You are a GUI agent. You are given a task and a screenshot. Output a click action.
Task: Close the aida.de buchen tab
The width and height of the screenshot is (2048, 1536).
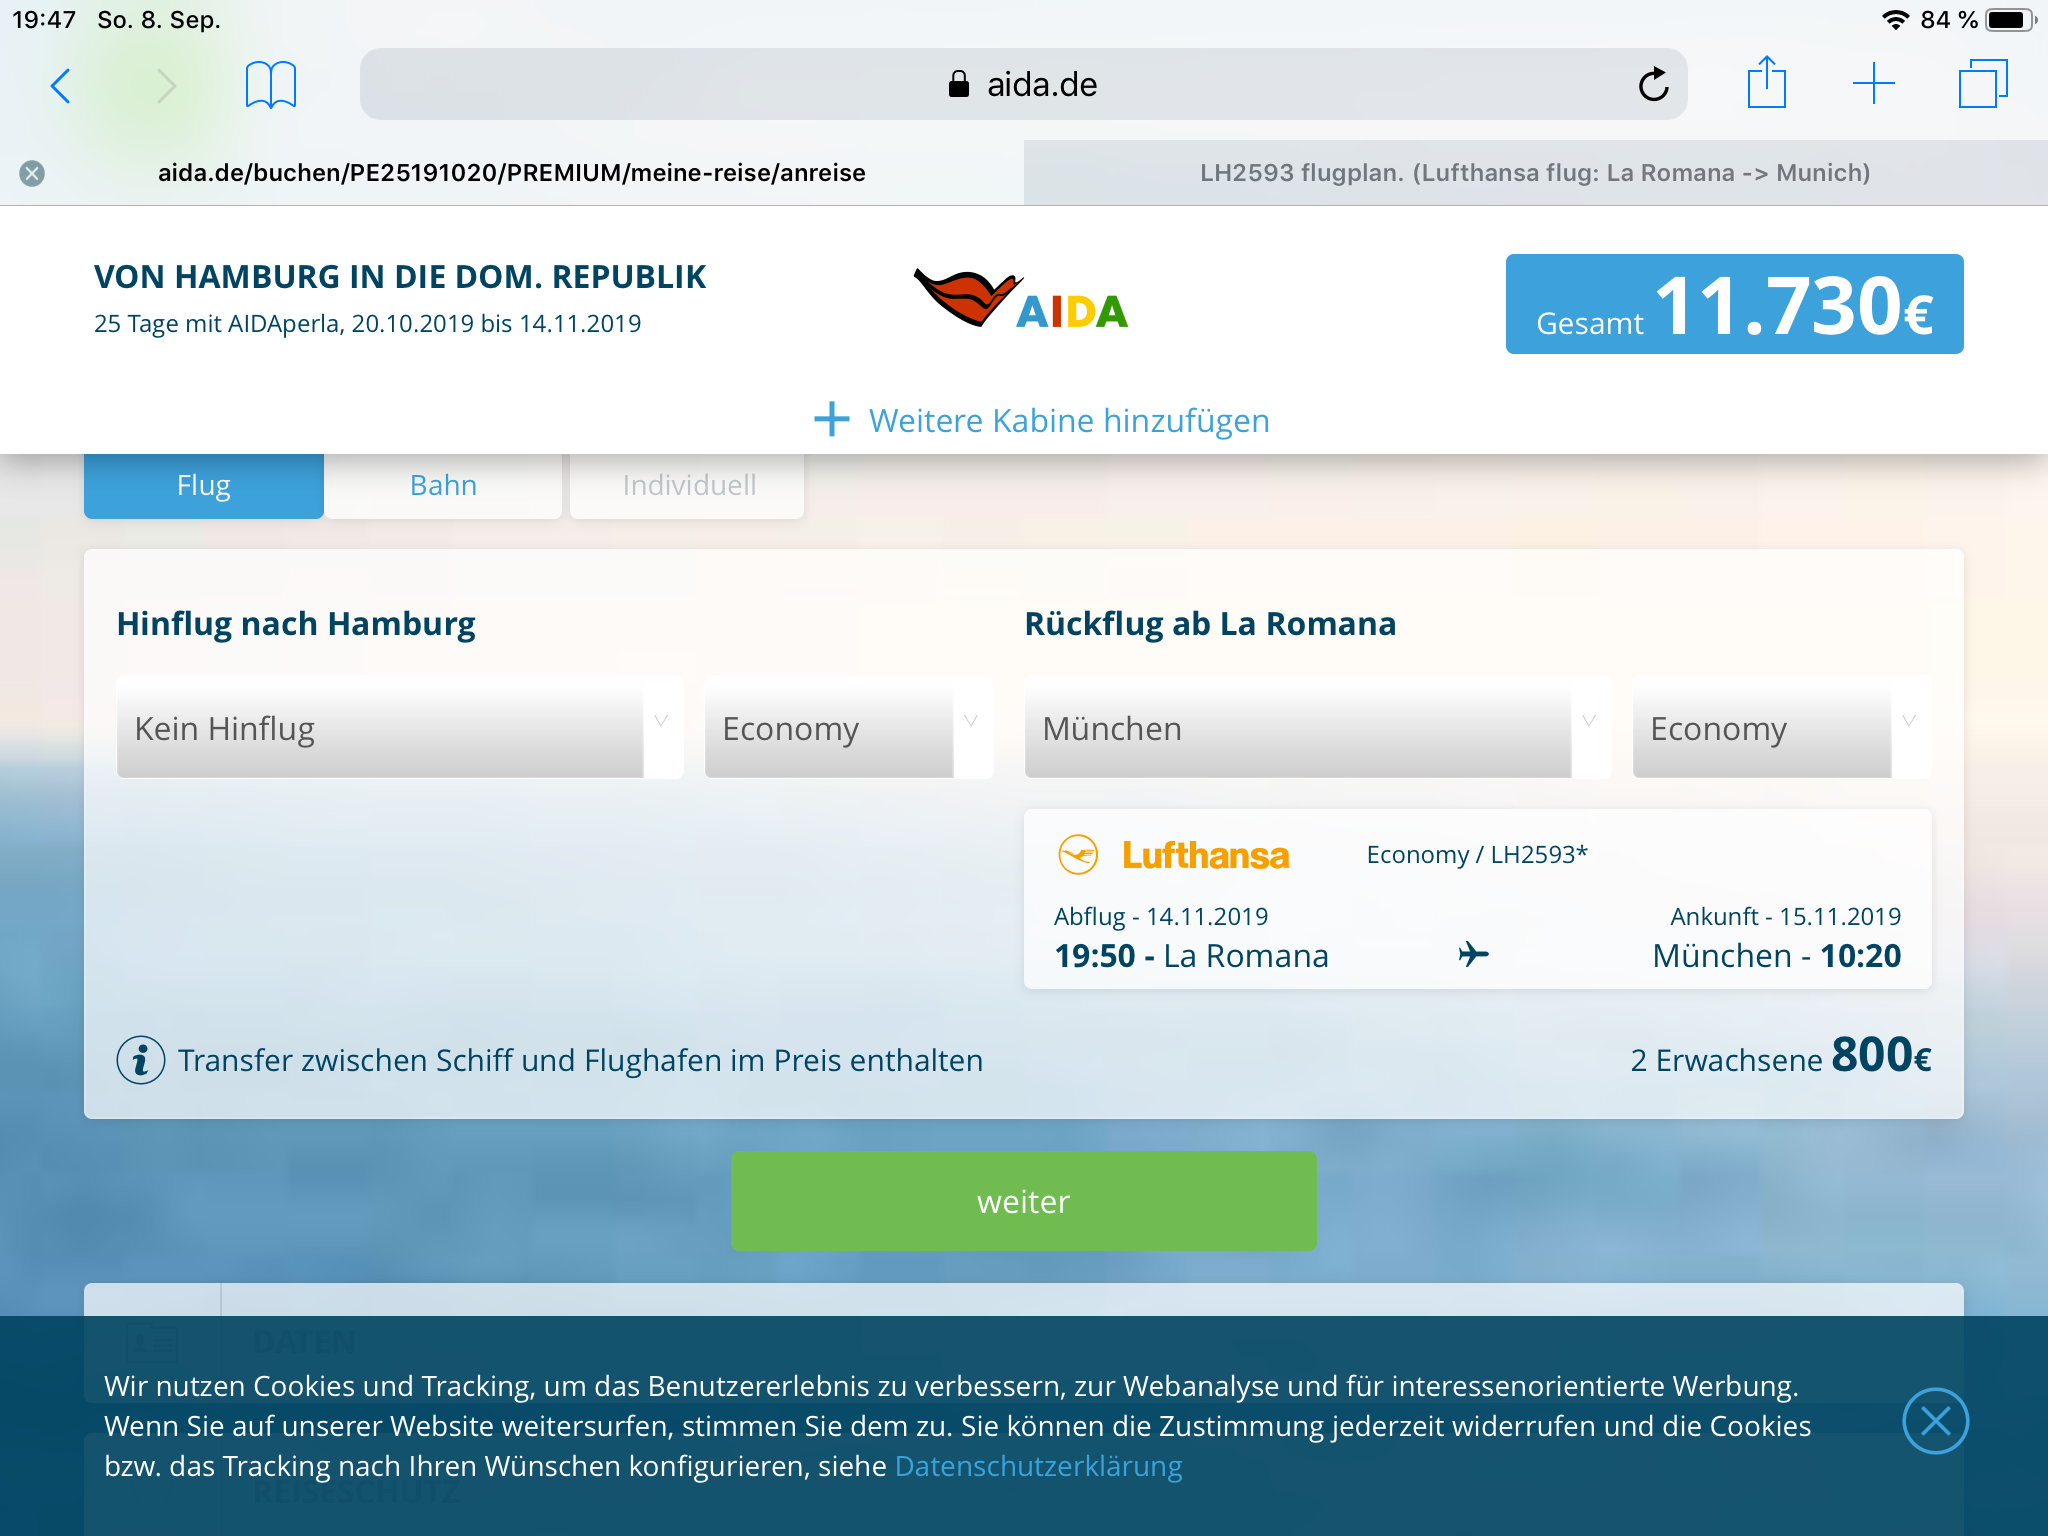pyautogui.click(x=32, y=174)
